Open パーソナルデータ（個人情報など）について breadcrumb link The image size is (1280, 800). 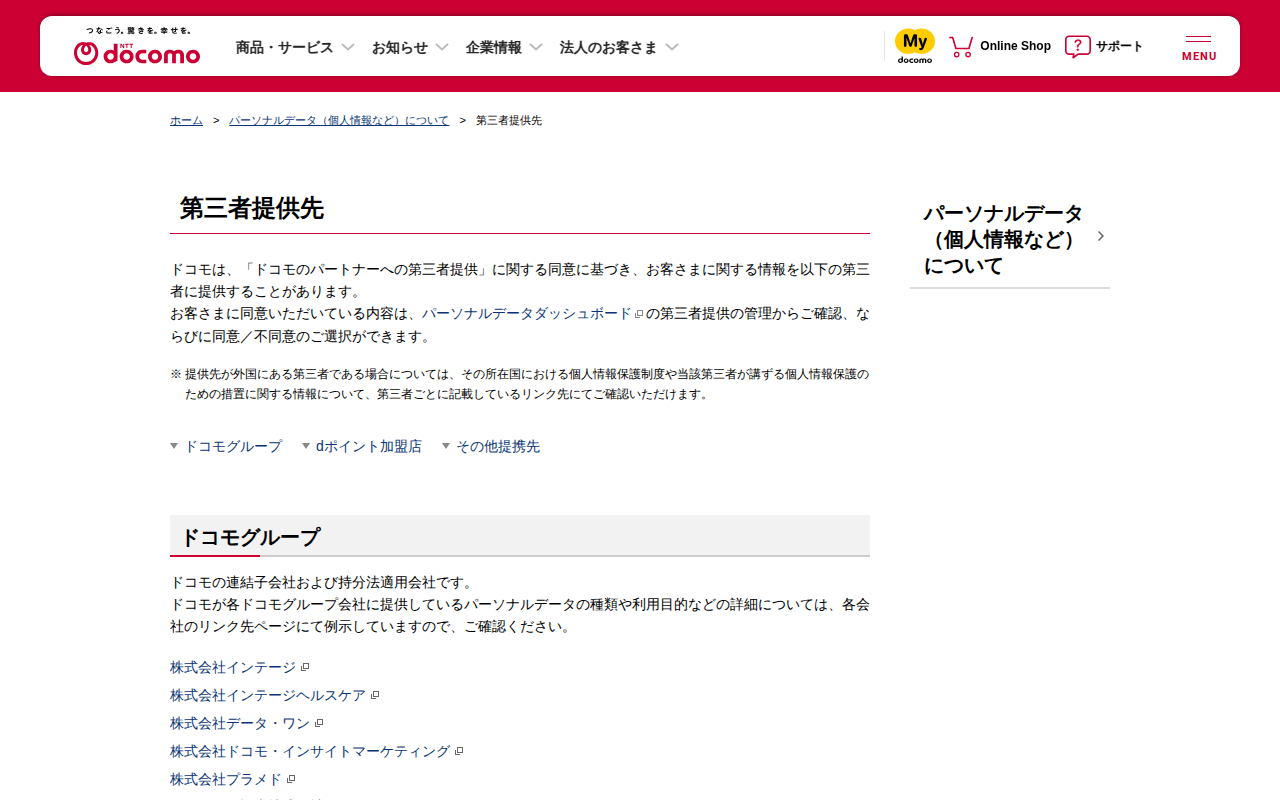click(x=339, y=120)
